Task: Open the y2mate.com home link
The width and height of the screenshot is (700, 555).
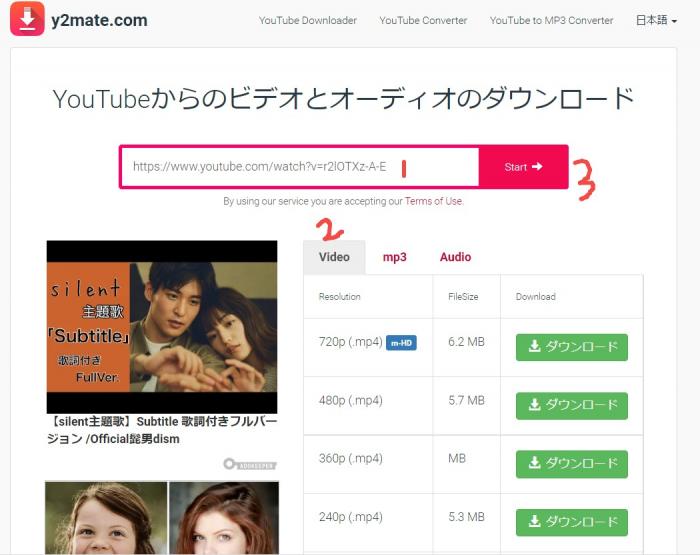Action: [x=99, y=21]
